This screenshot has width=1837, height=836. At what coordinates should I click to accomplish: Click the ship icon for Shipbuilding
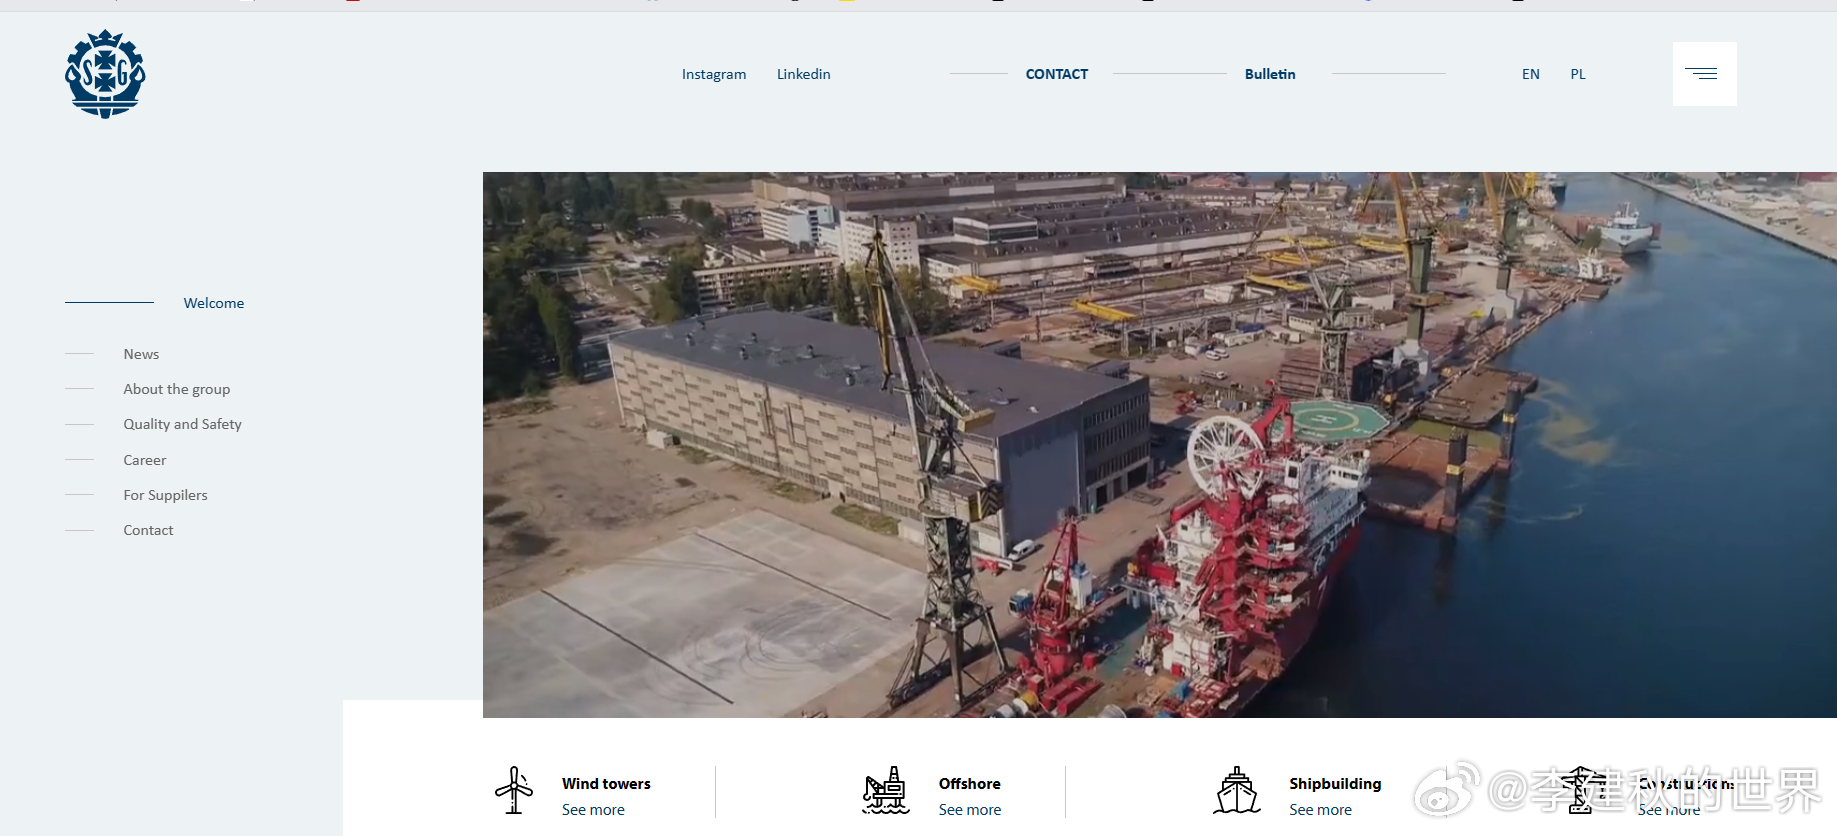[x=1237, y=790]
